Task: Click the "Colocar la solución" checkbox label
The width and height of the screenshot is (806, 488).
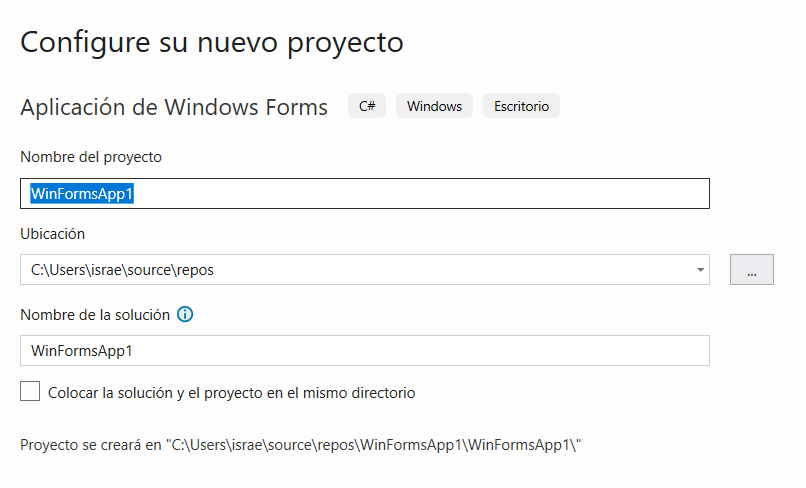Action: (x=231, y=393)
